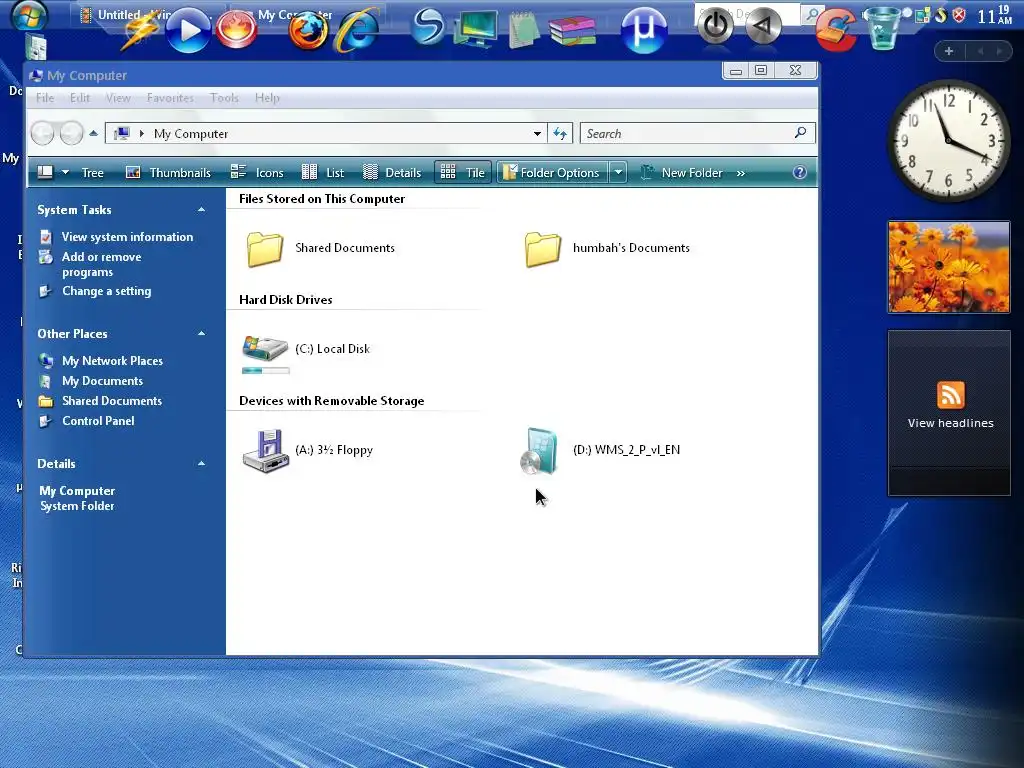Click the Forward navigation button

tap(71, 133)
